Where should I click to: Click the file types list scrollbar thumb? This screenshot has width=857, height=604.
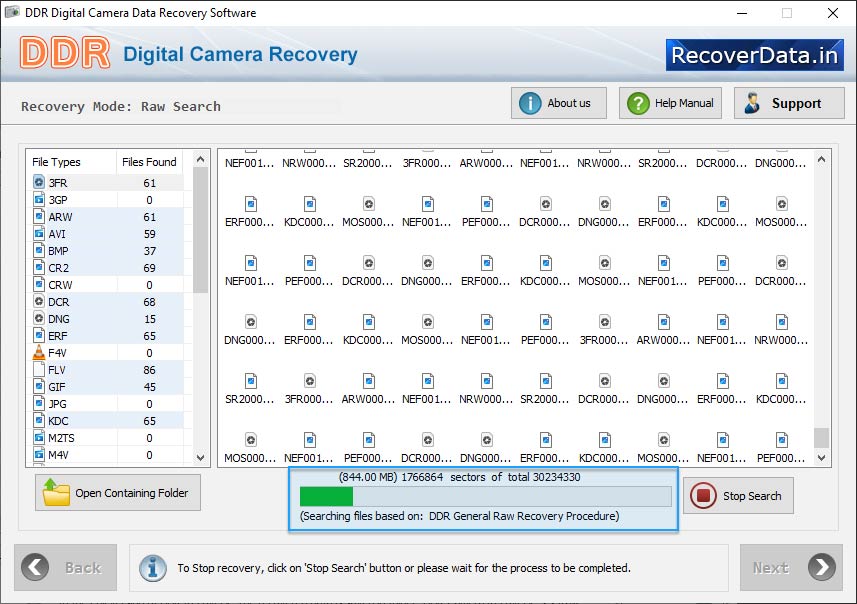(201, 230)
